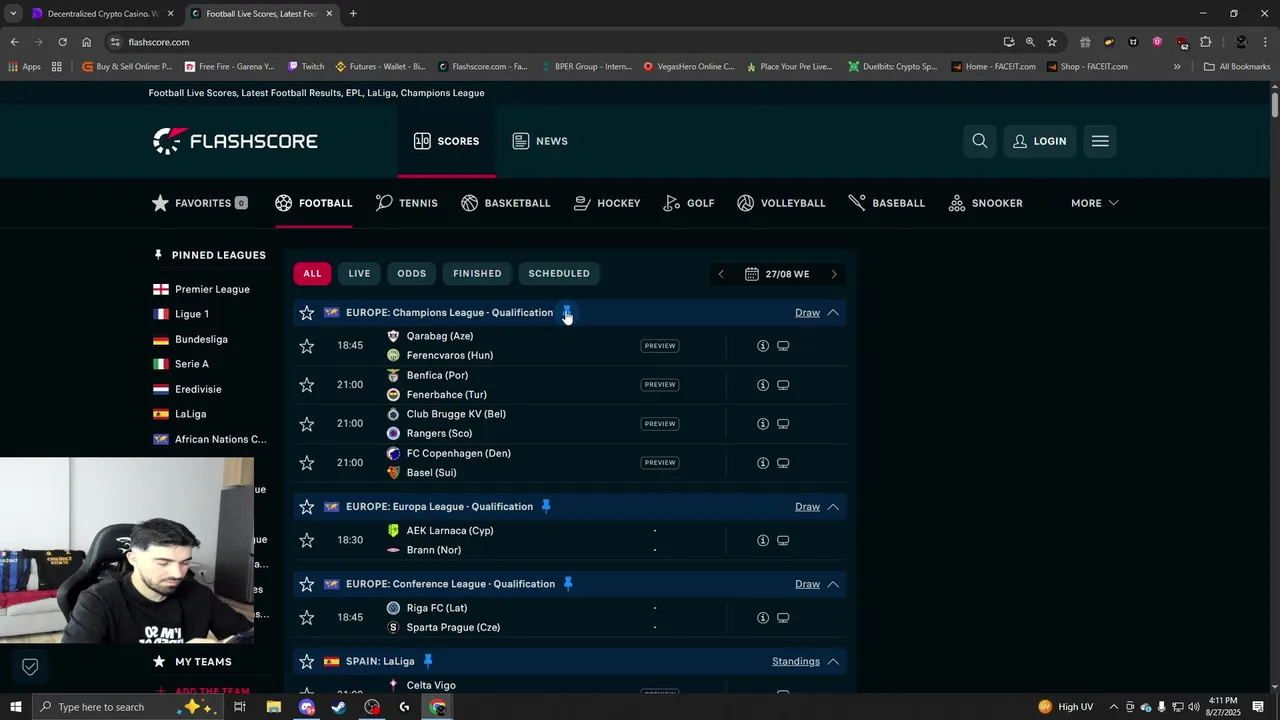Select BASKETBALL sport
1280x720 pixels.
pos(506,203)
